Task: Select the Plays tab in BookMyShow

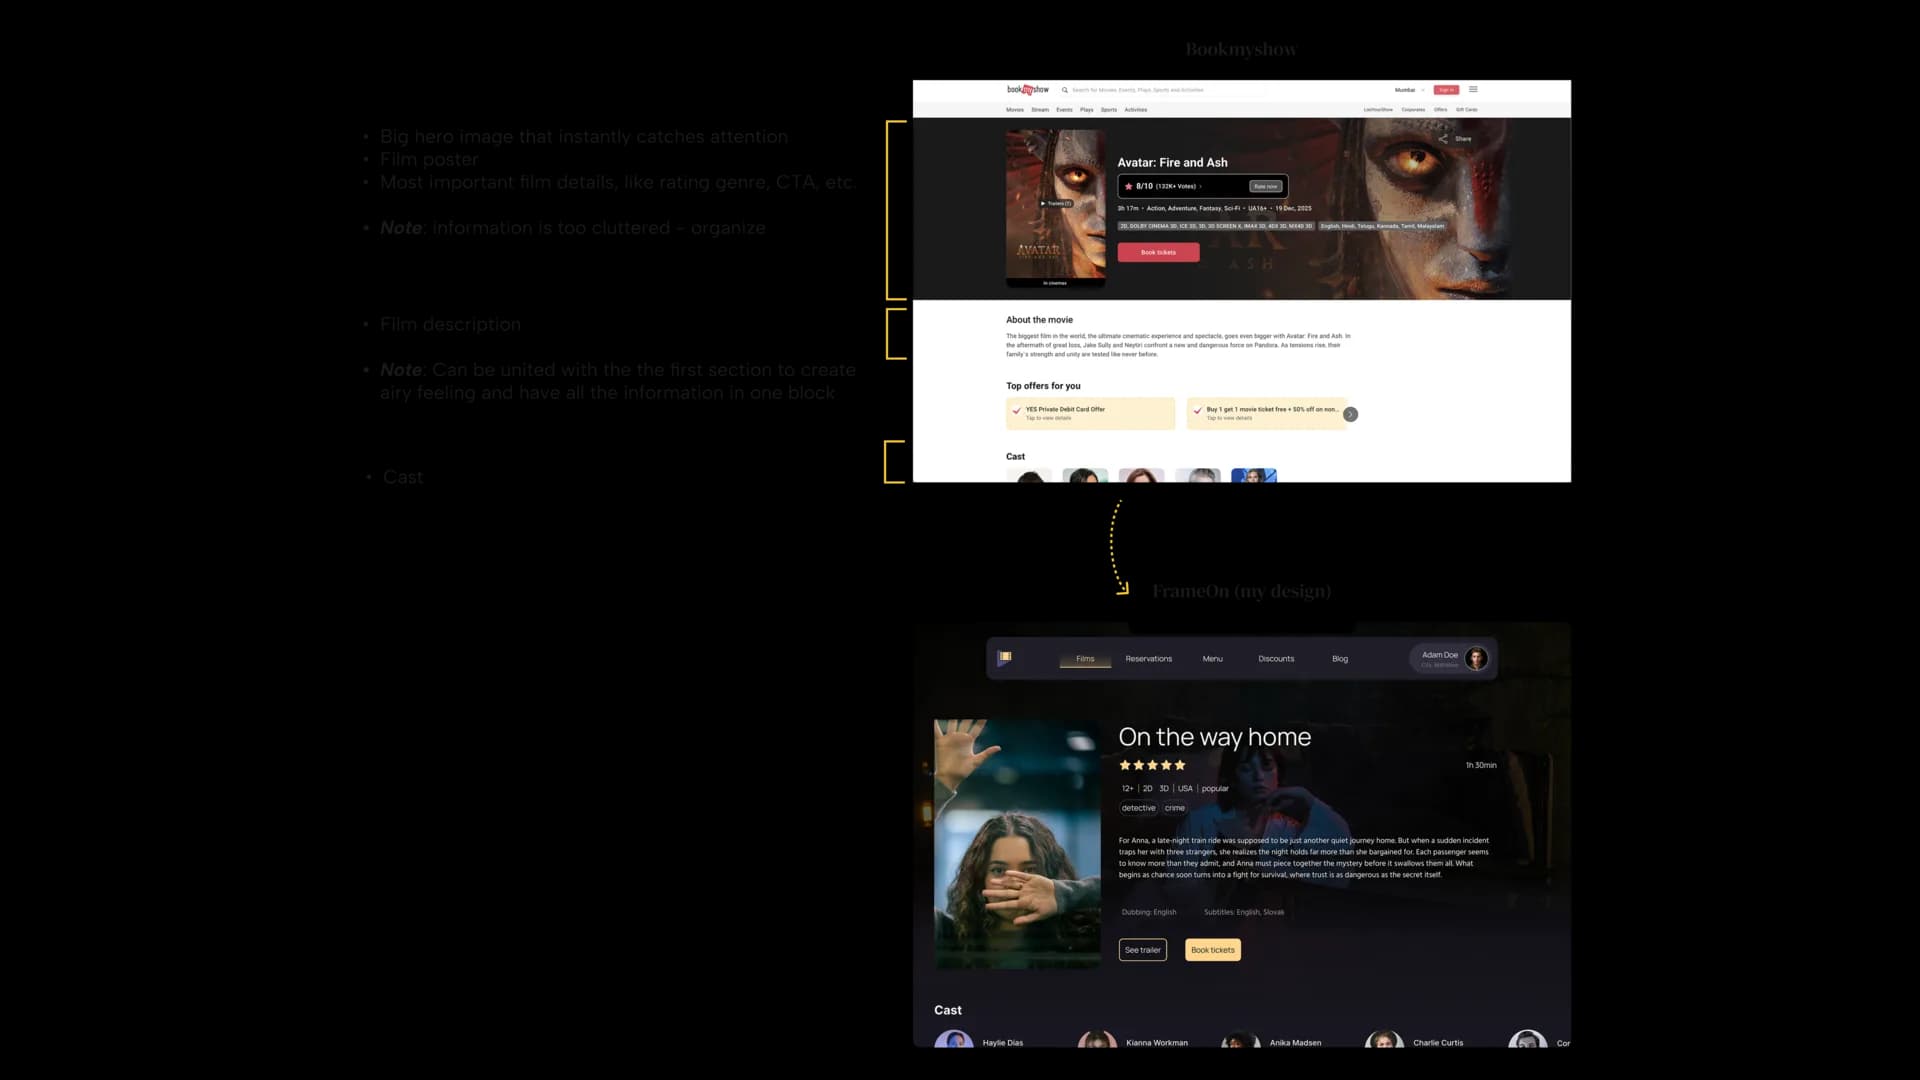Action: [1086, 110]
